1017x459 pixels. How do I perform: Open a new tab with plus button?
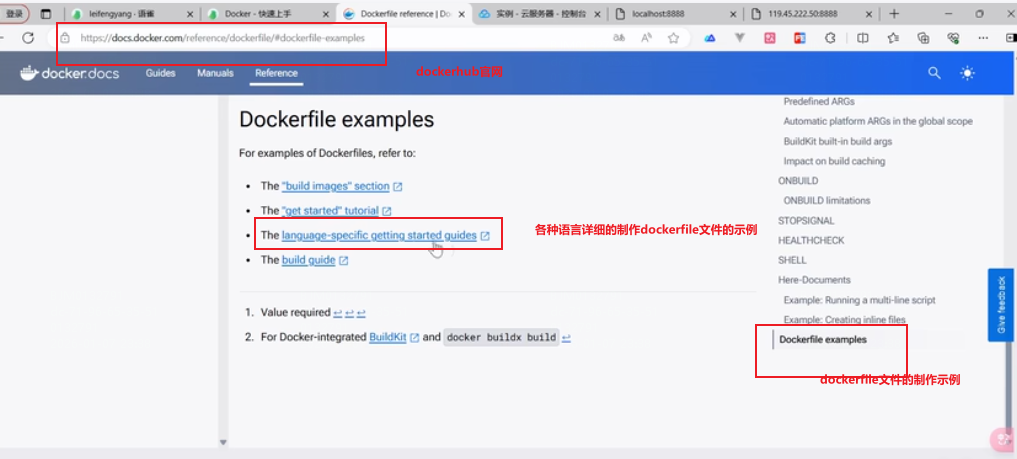pos(894,14)
